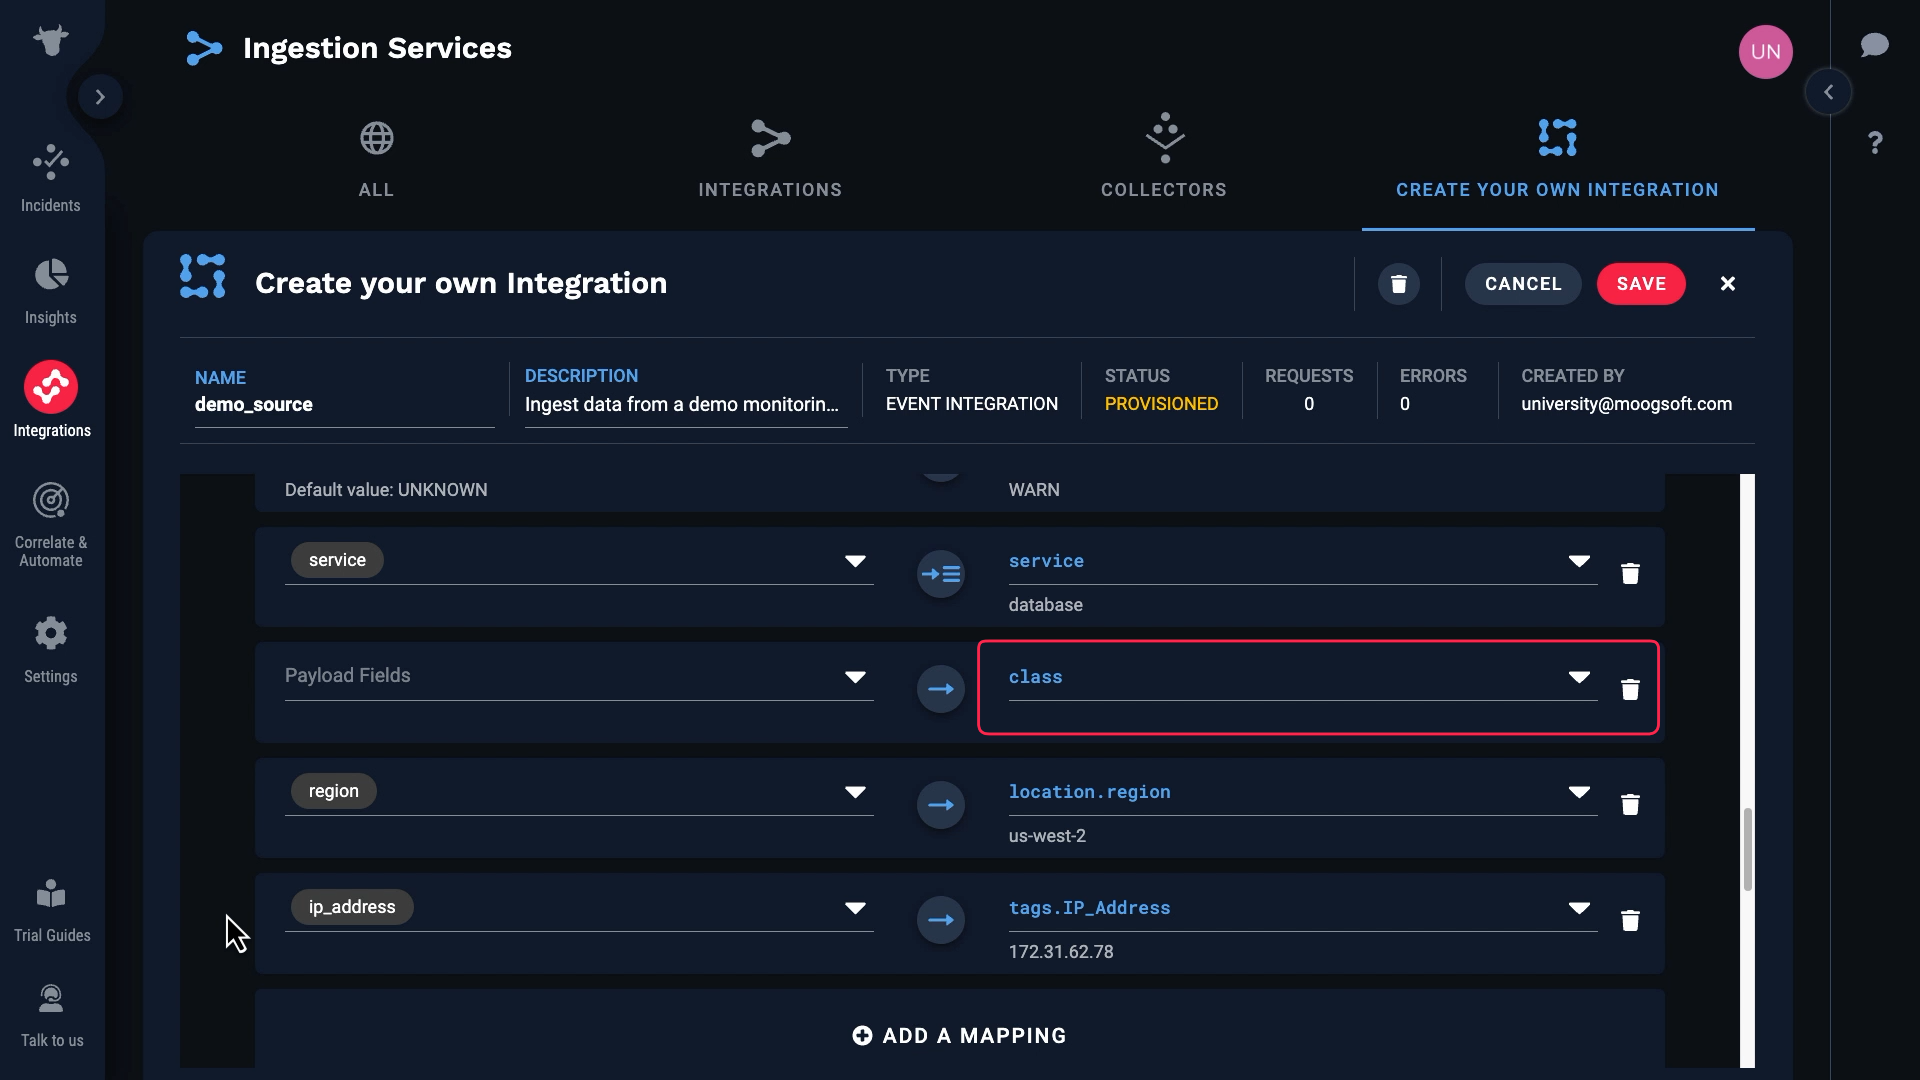Image resolution: width=1920 pixels, height=1080 pixels.
Task: Toggle the region mapping arrow button
Action: [x=940, y=805]
